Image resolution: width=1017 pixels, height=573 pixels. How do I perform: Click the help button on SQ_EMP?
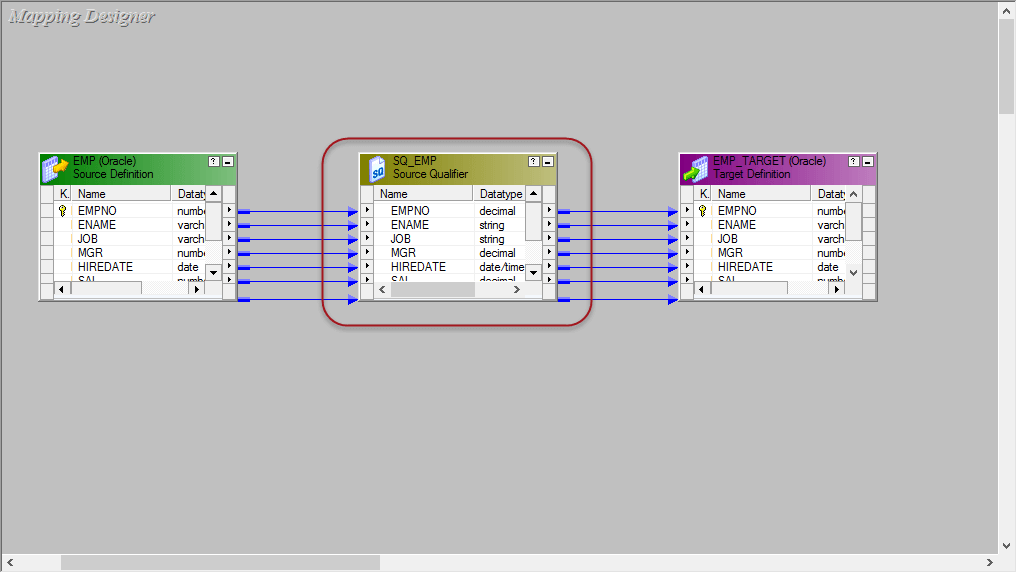click(533, 161)
